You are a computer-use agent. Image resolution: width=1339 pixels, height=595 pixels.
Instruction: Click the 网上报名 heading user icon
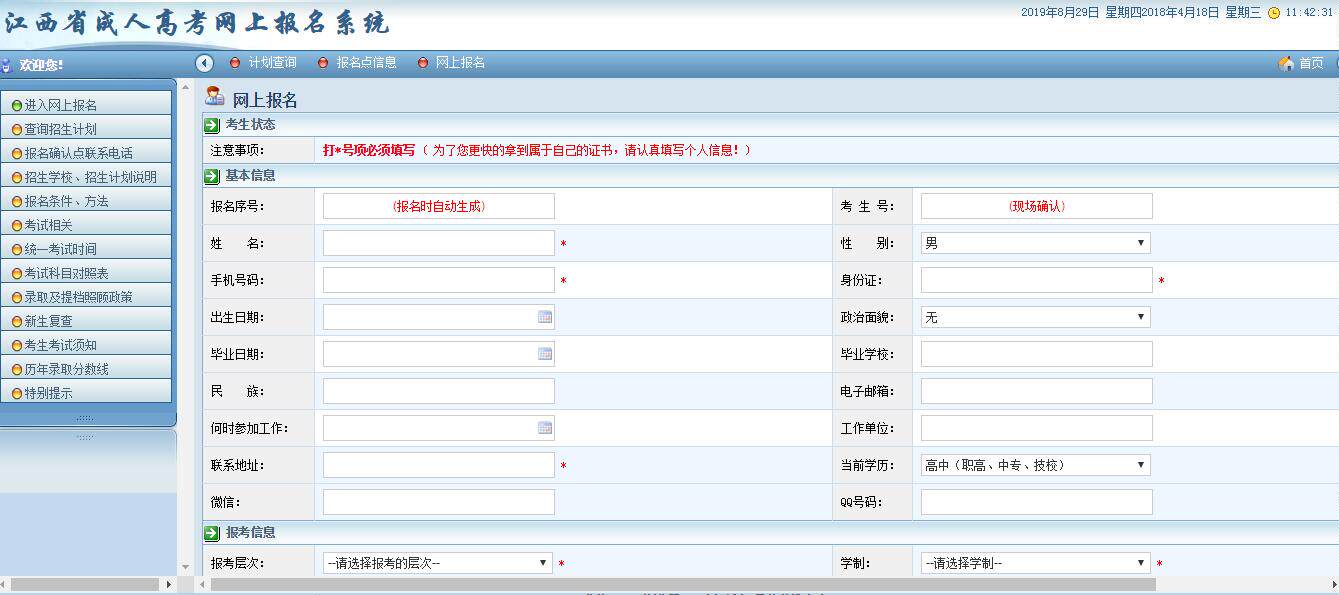point(214,97)
